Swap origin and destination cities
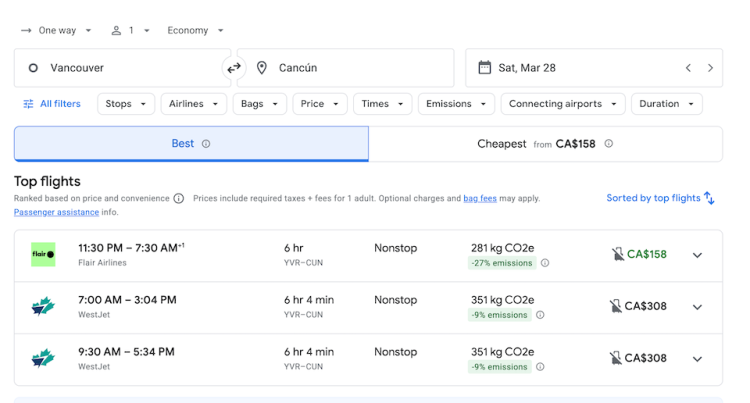Viewport: 750px width, 403px height. (x=234, y=68)
